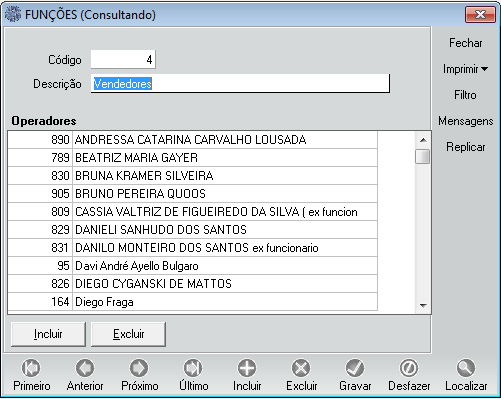Undo changes using the Desfazer icon

coord(409,368)
